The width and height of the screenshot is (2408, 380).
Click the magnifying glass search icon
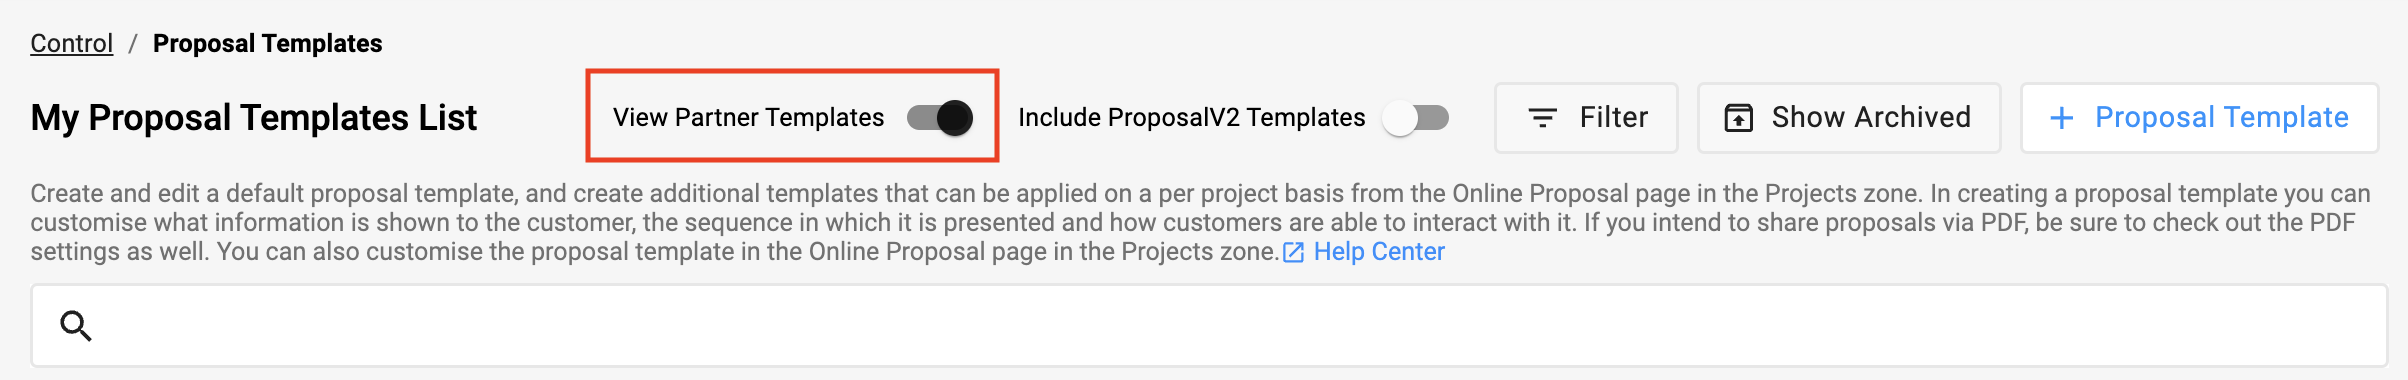coord(76,326)
